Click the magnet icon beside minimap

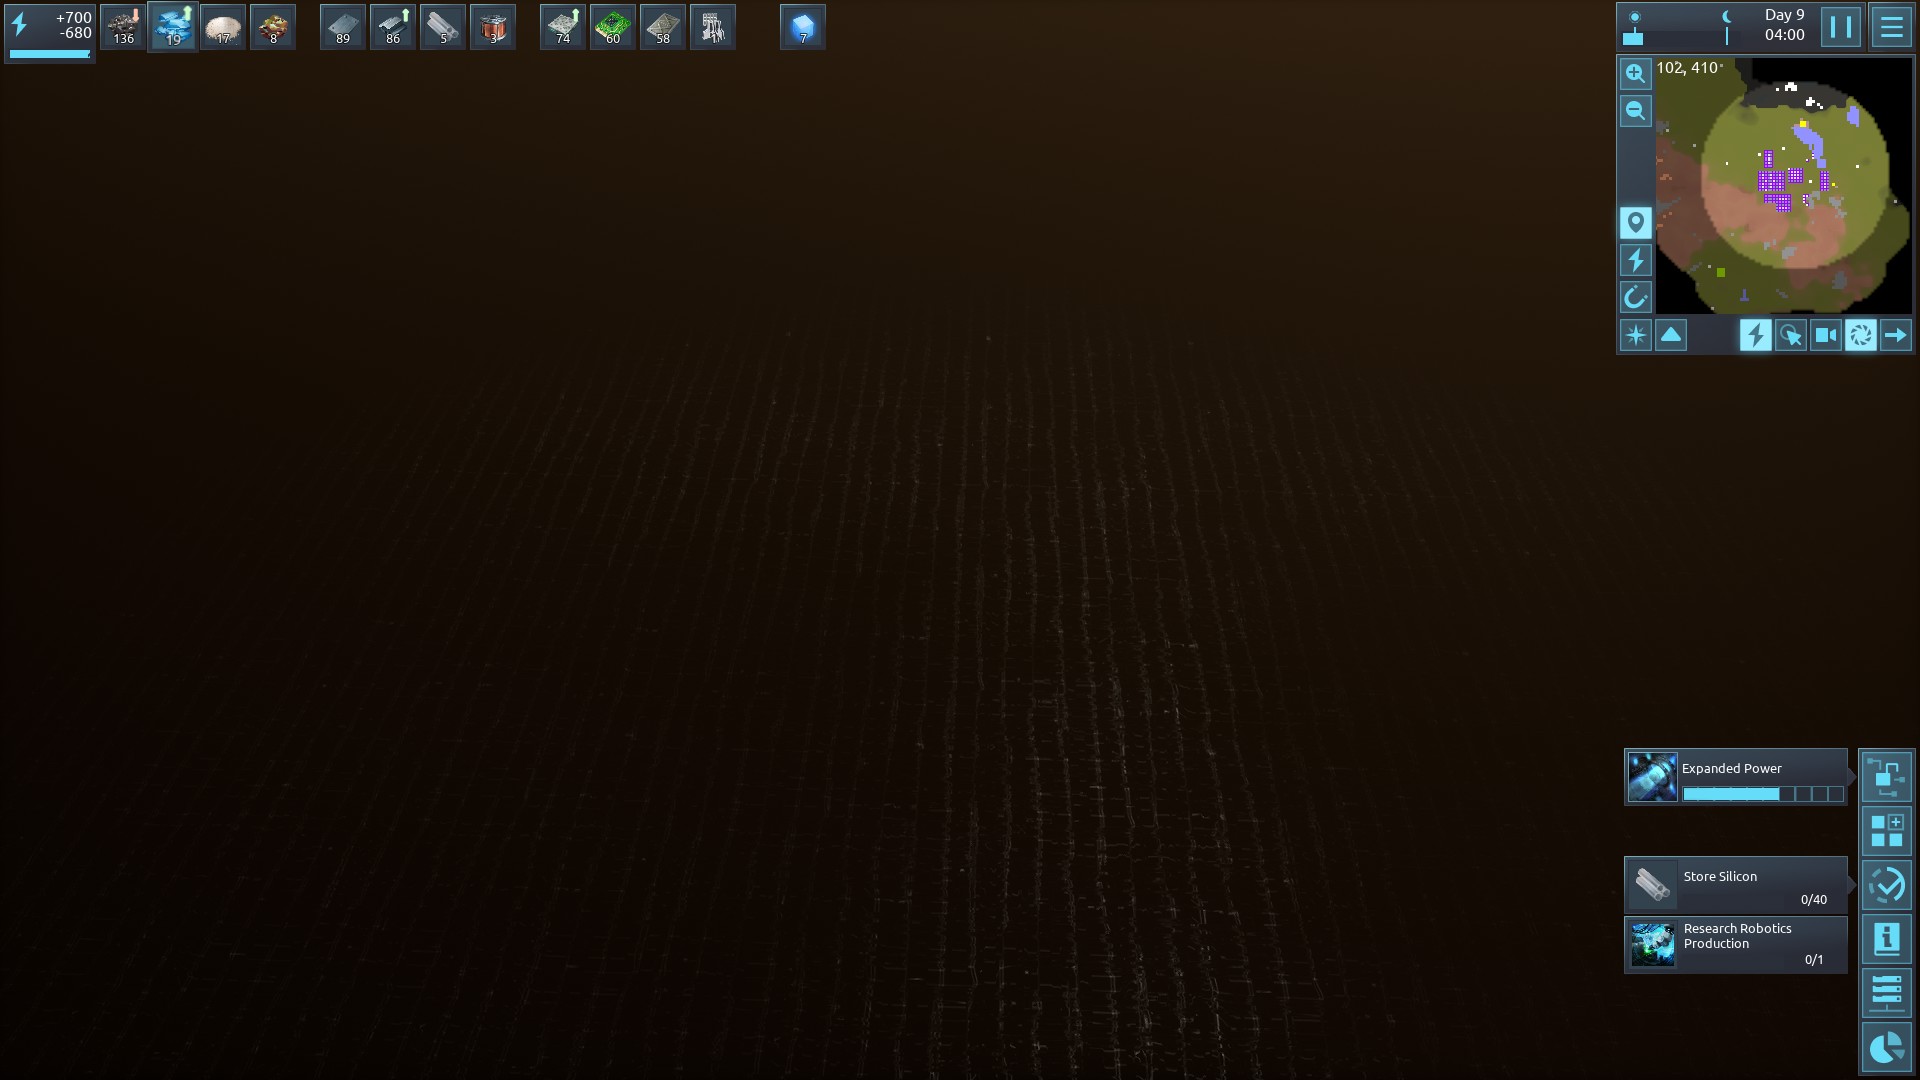tap(1635, 297)
